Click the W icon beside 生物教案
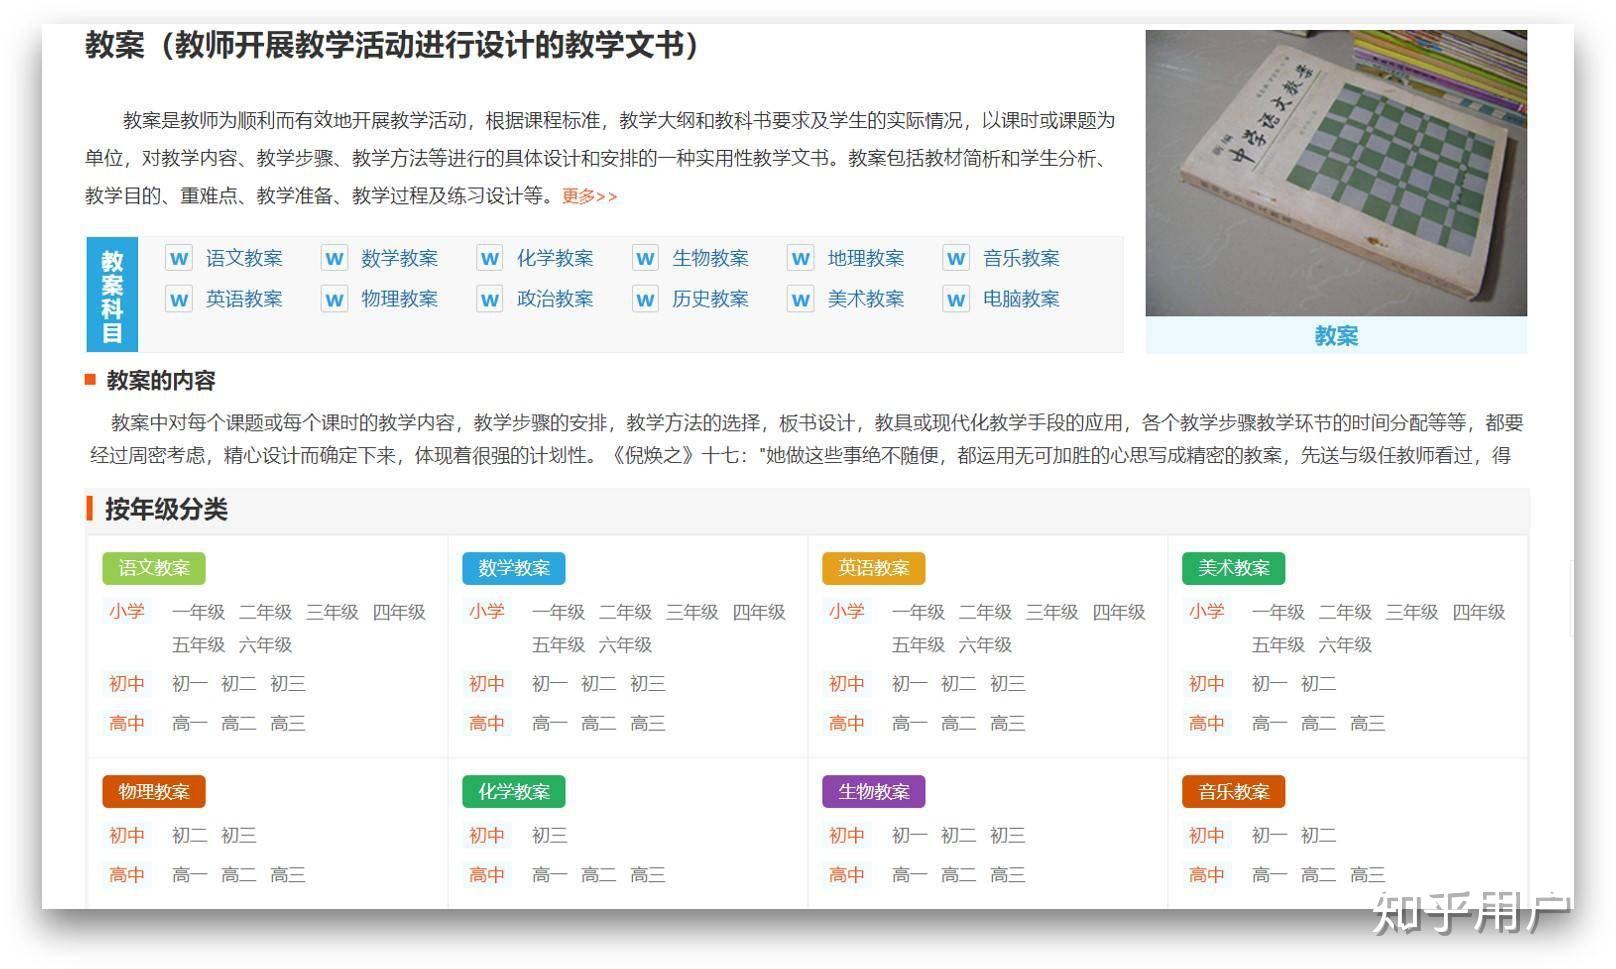Viewport: 1616px width, 969px height. [644, 258]
